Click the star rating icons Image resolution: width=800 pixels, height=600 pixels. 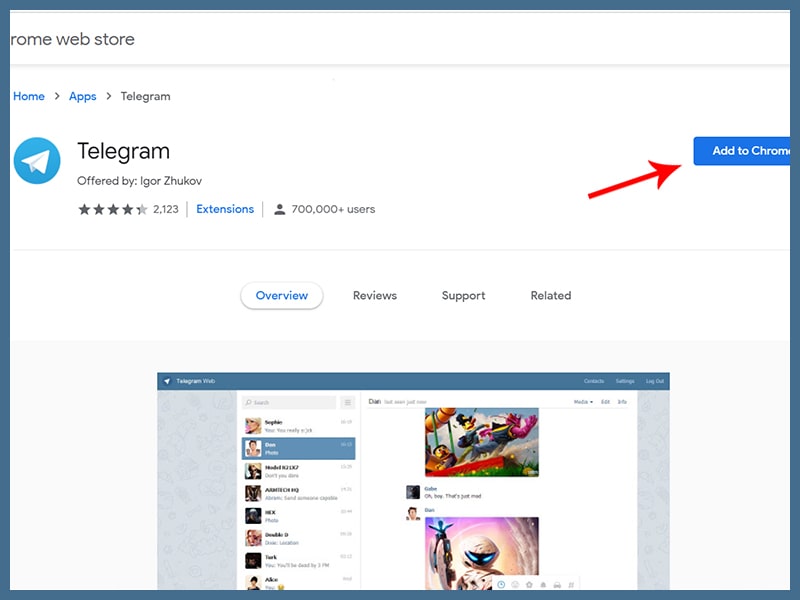tap(113, 209)
